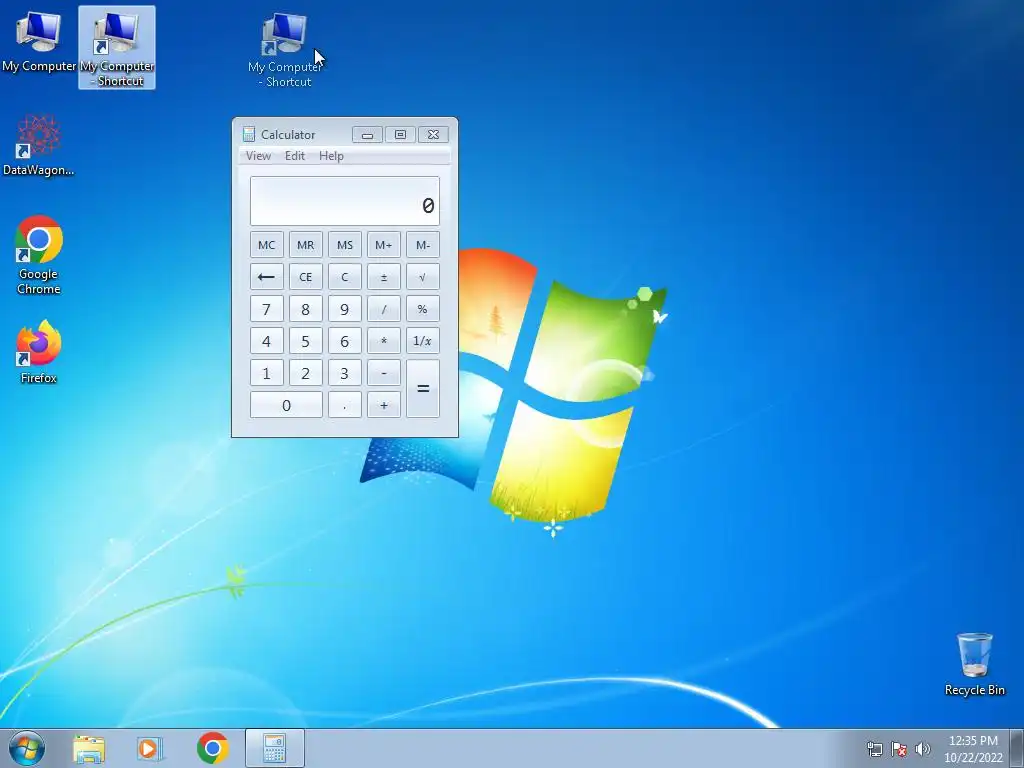Minimize the Calculator window

[x=367, y=135]
